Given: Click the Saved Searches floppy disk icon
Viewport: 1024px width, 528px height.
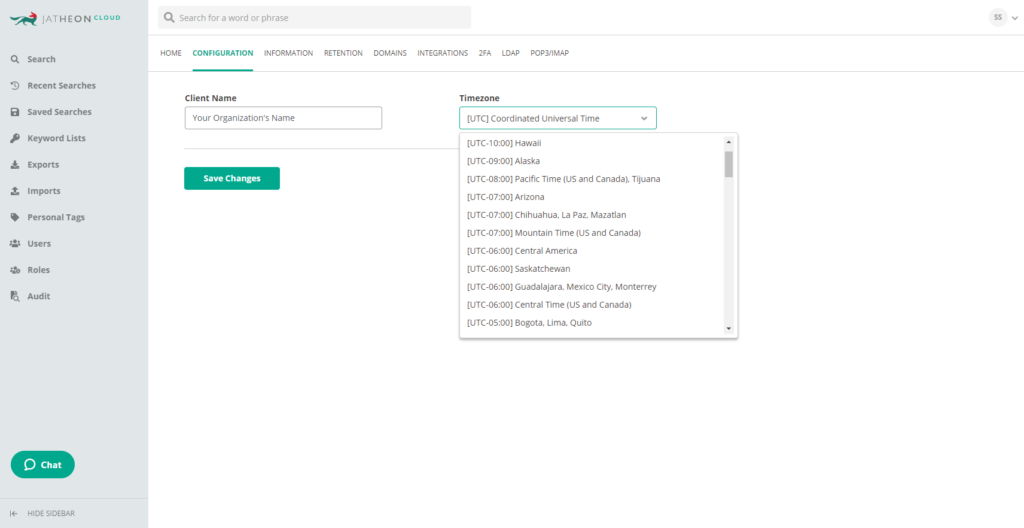Looking at the screenshot, I should click(x=14, y=112).
